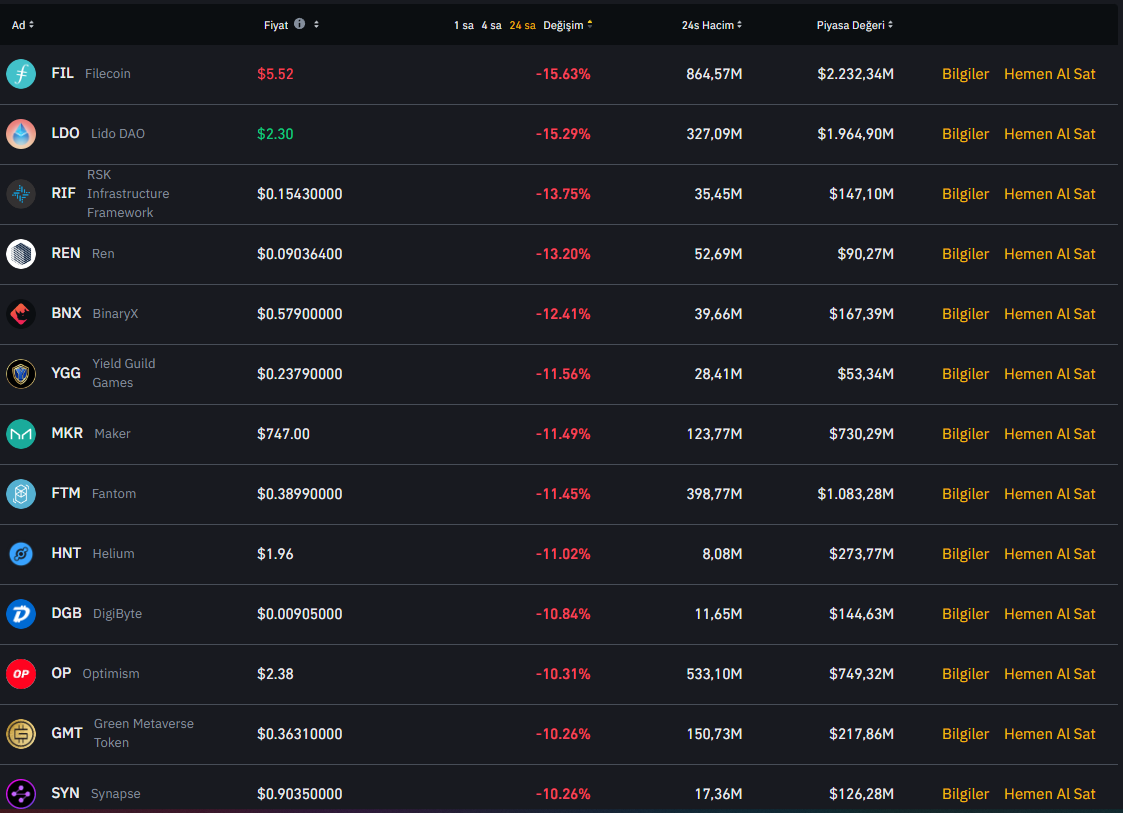Switch to the 1 sa timeframe
This screenshot has height=813, width=1123.
[x=463, y=25]
